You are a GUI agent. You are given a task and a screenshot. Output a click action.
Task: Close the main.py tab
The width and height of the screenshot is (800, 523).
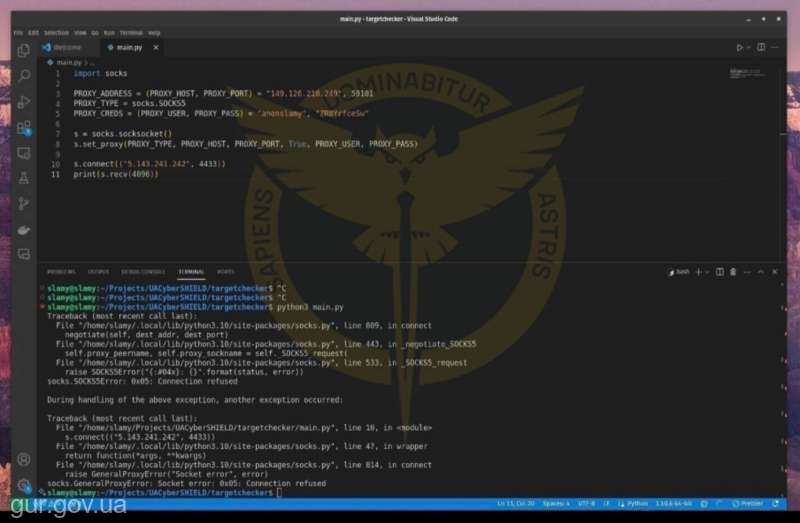click(x=156, y=47)
